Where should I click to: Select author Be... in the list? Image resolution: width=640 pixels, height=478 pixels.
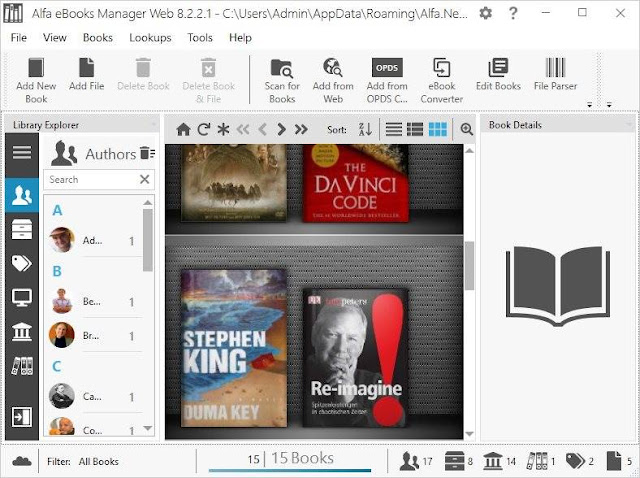coord(94,302)
